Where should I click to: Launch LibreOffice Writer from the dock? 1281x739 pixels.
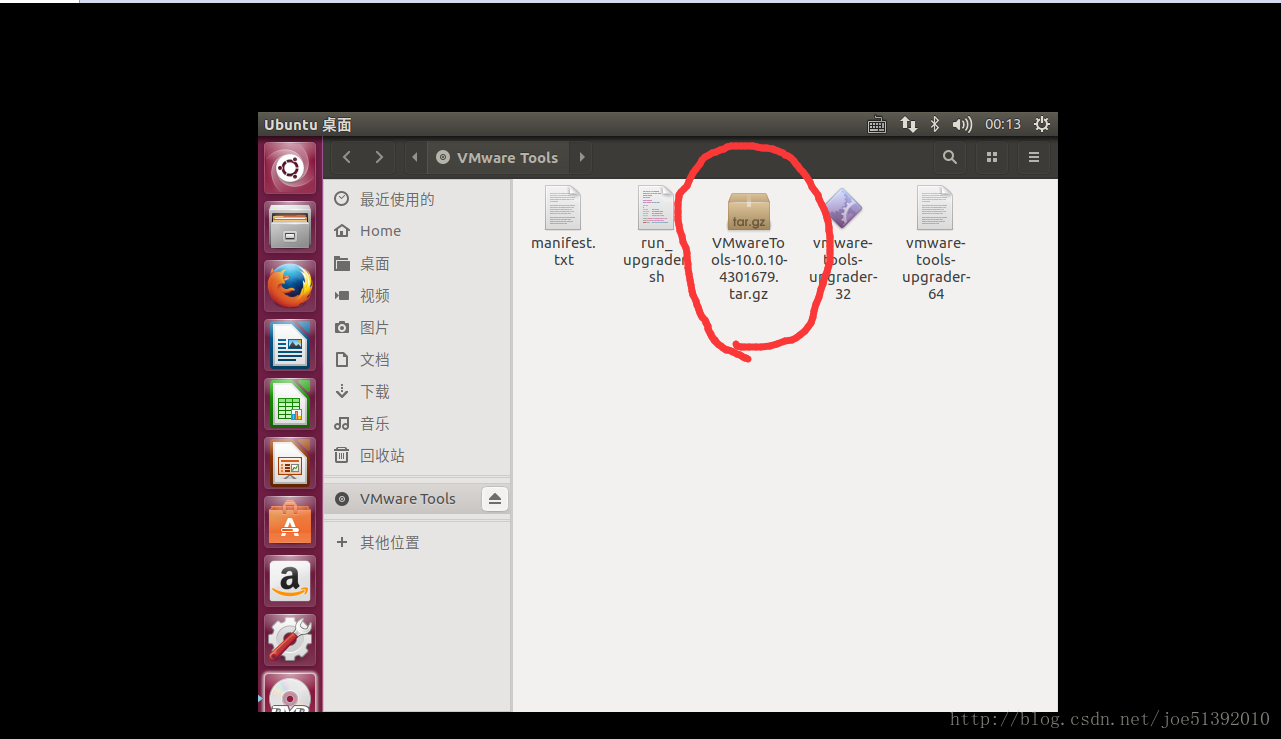coord(290,345)
